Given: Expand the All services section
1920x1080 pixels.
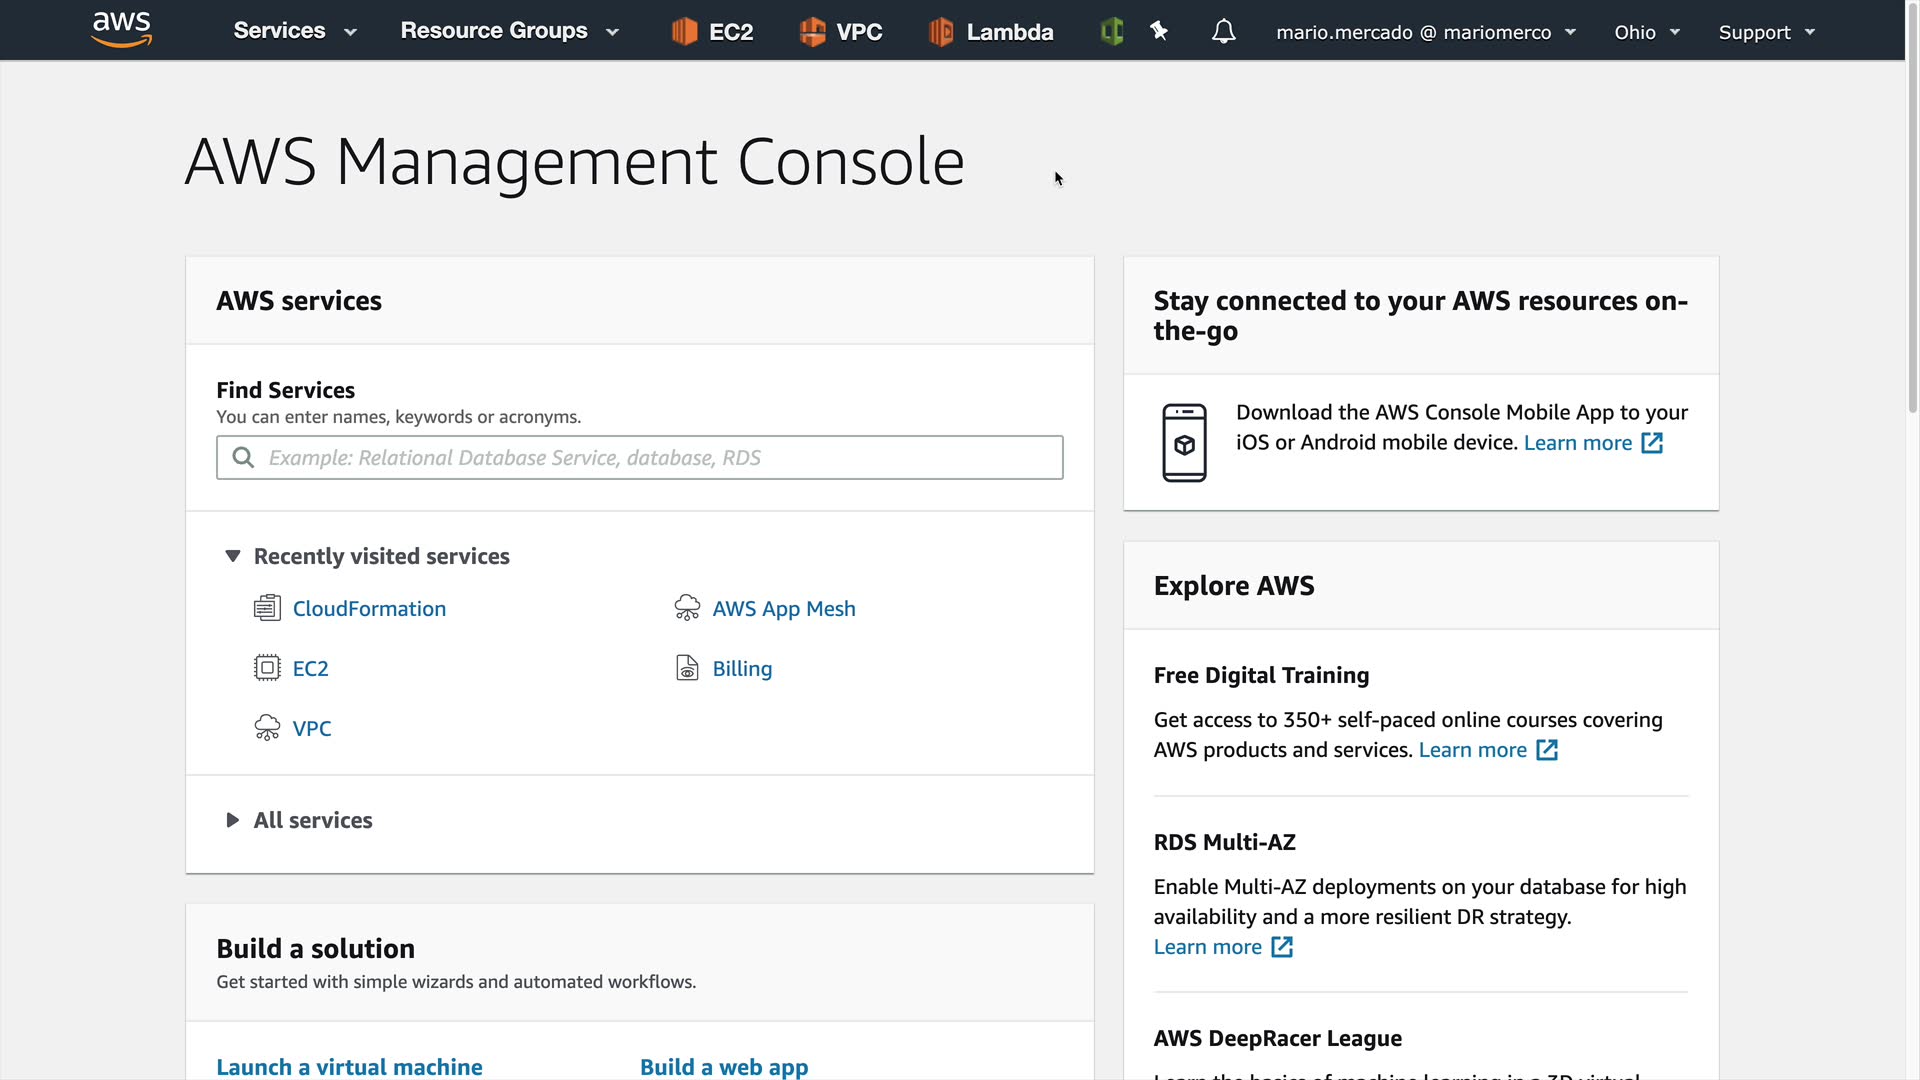Looking at the screenshot, I should (233, 820).
